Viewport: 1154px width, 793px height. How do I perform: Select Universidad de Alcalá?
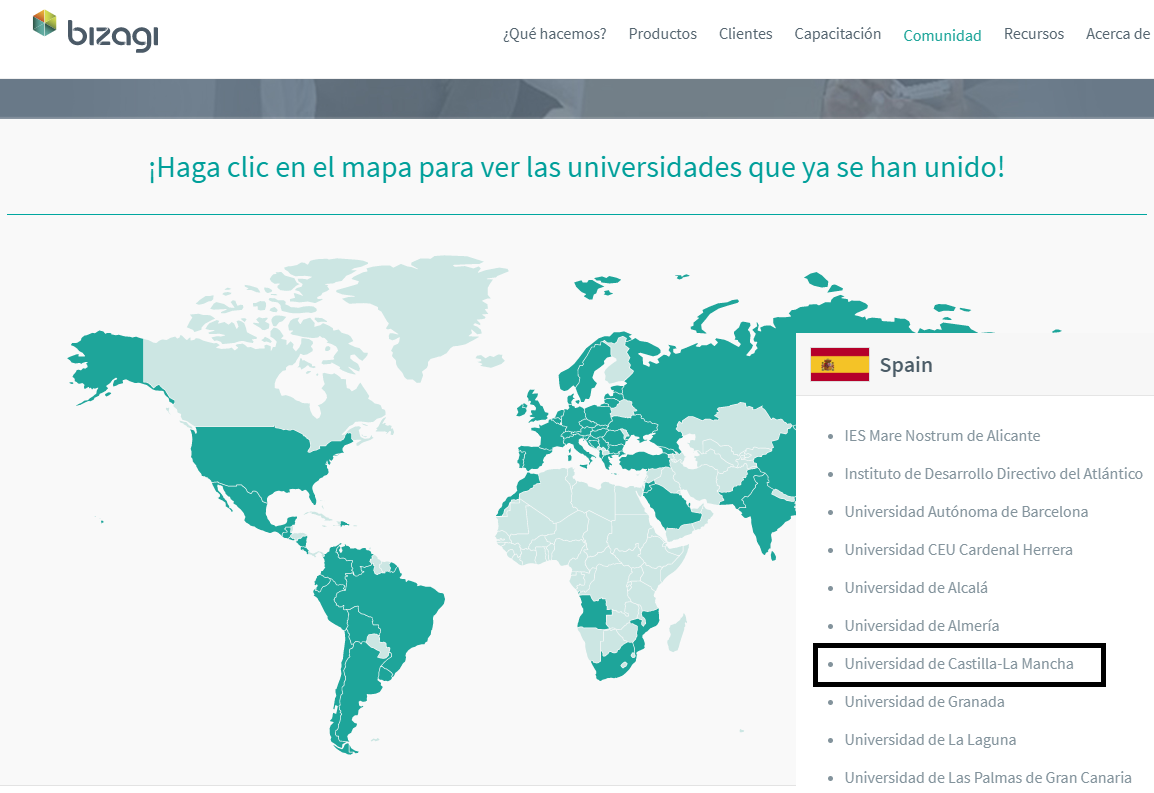coord(916,588)
